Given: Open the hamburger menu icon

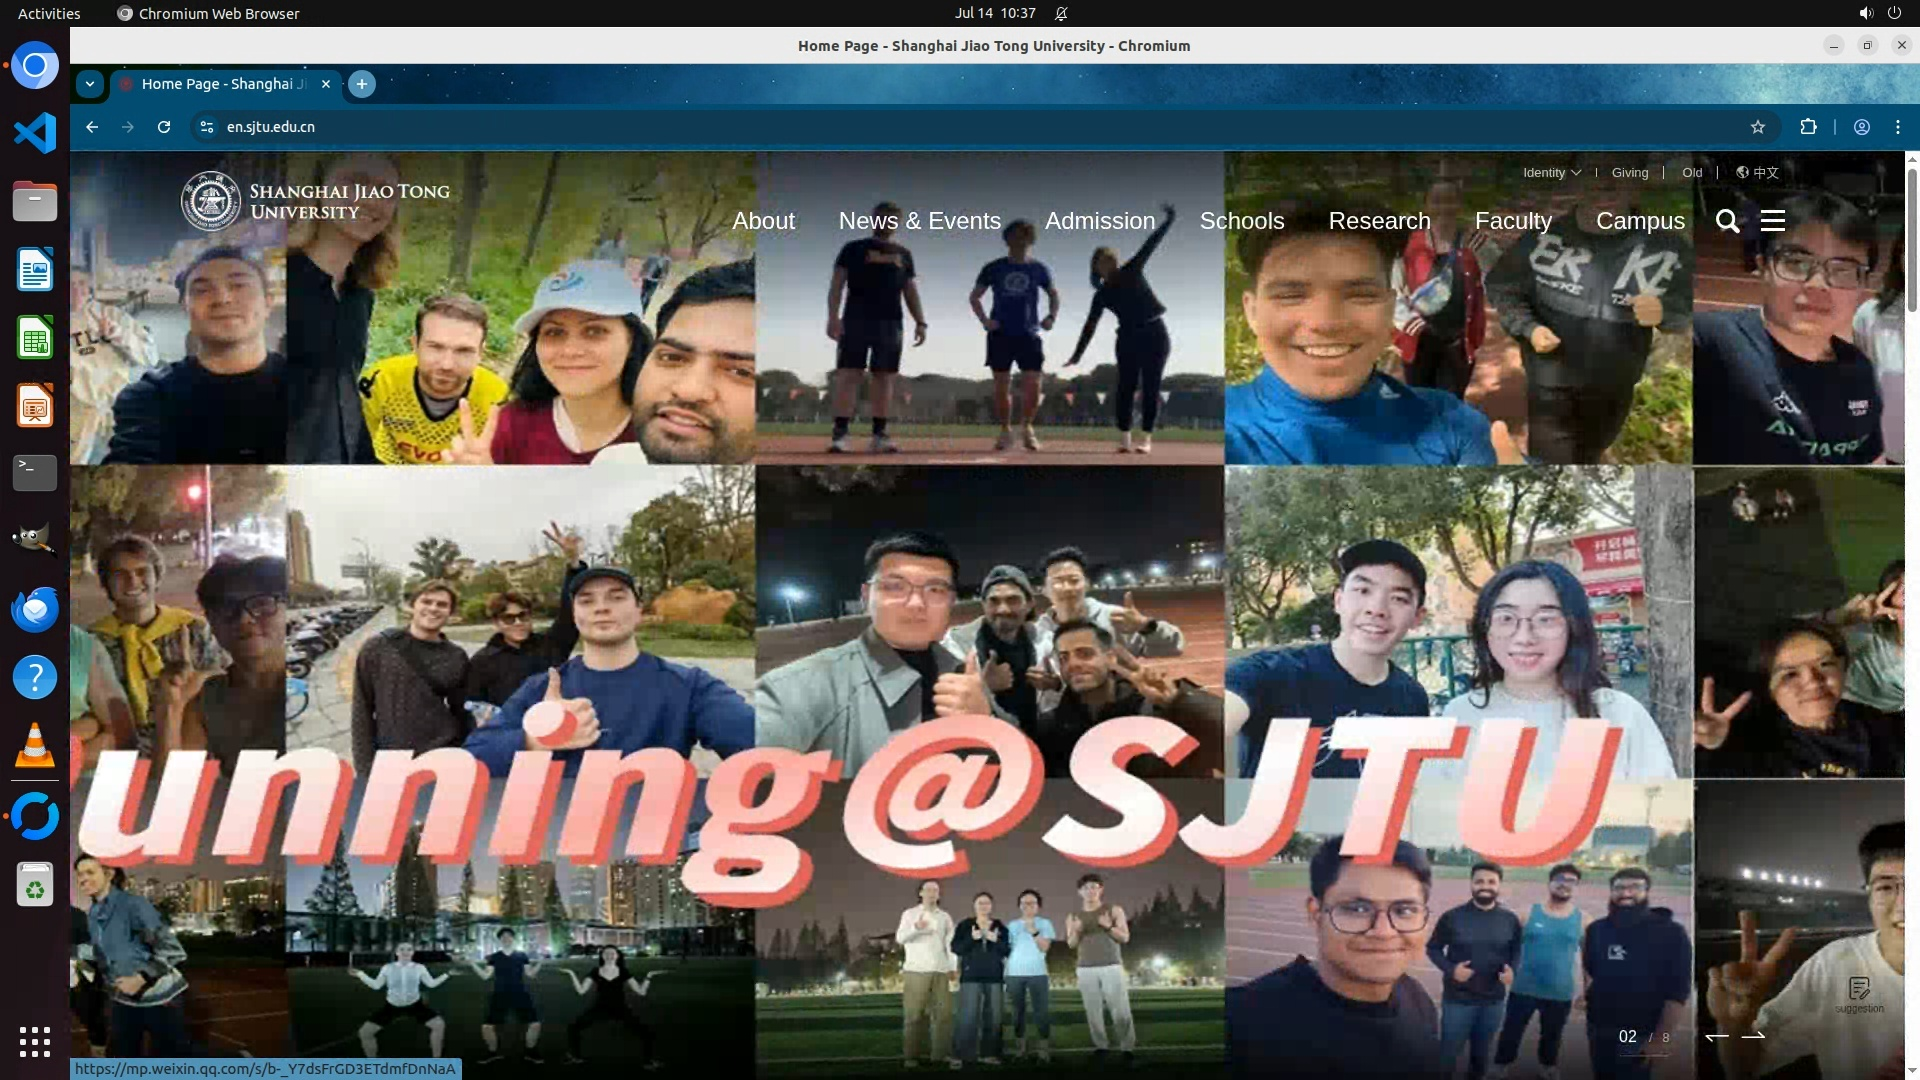Looking at the screenshot, I should coord(1772,221).
